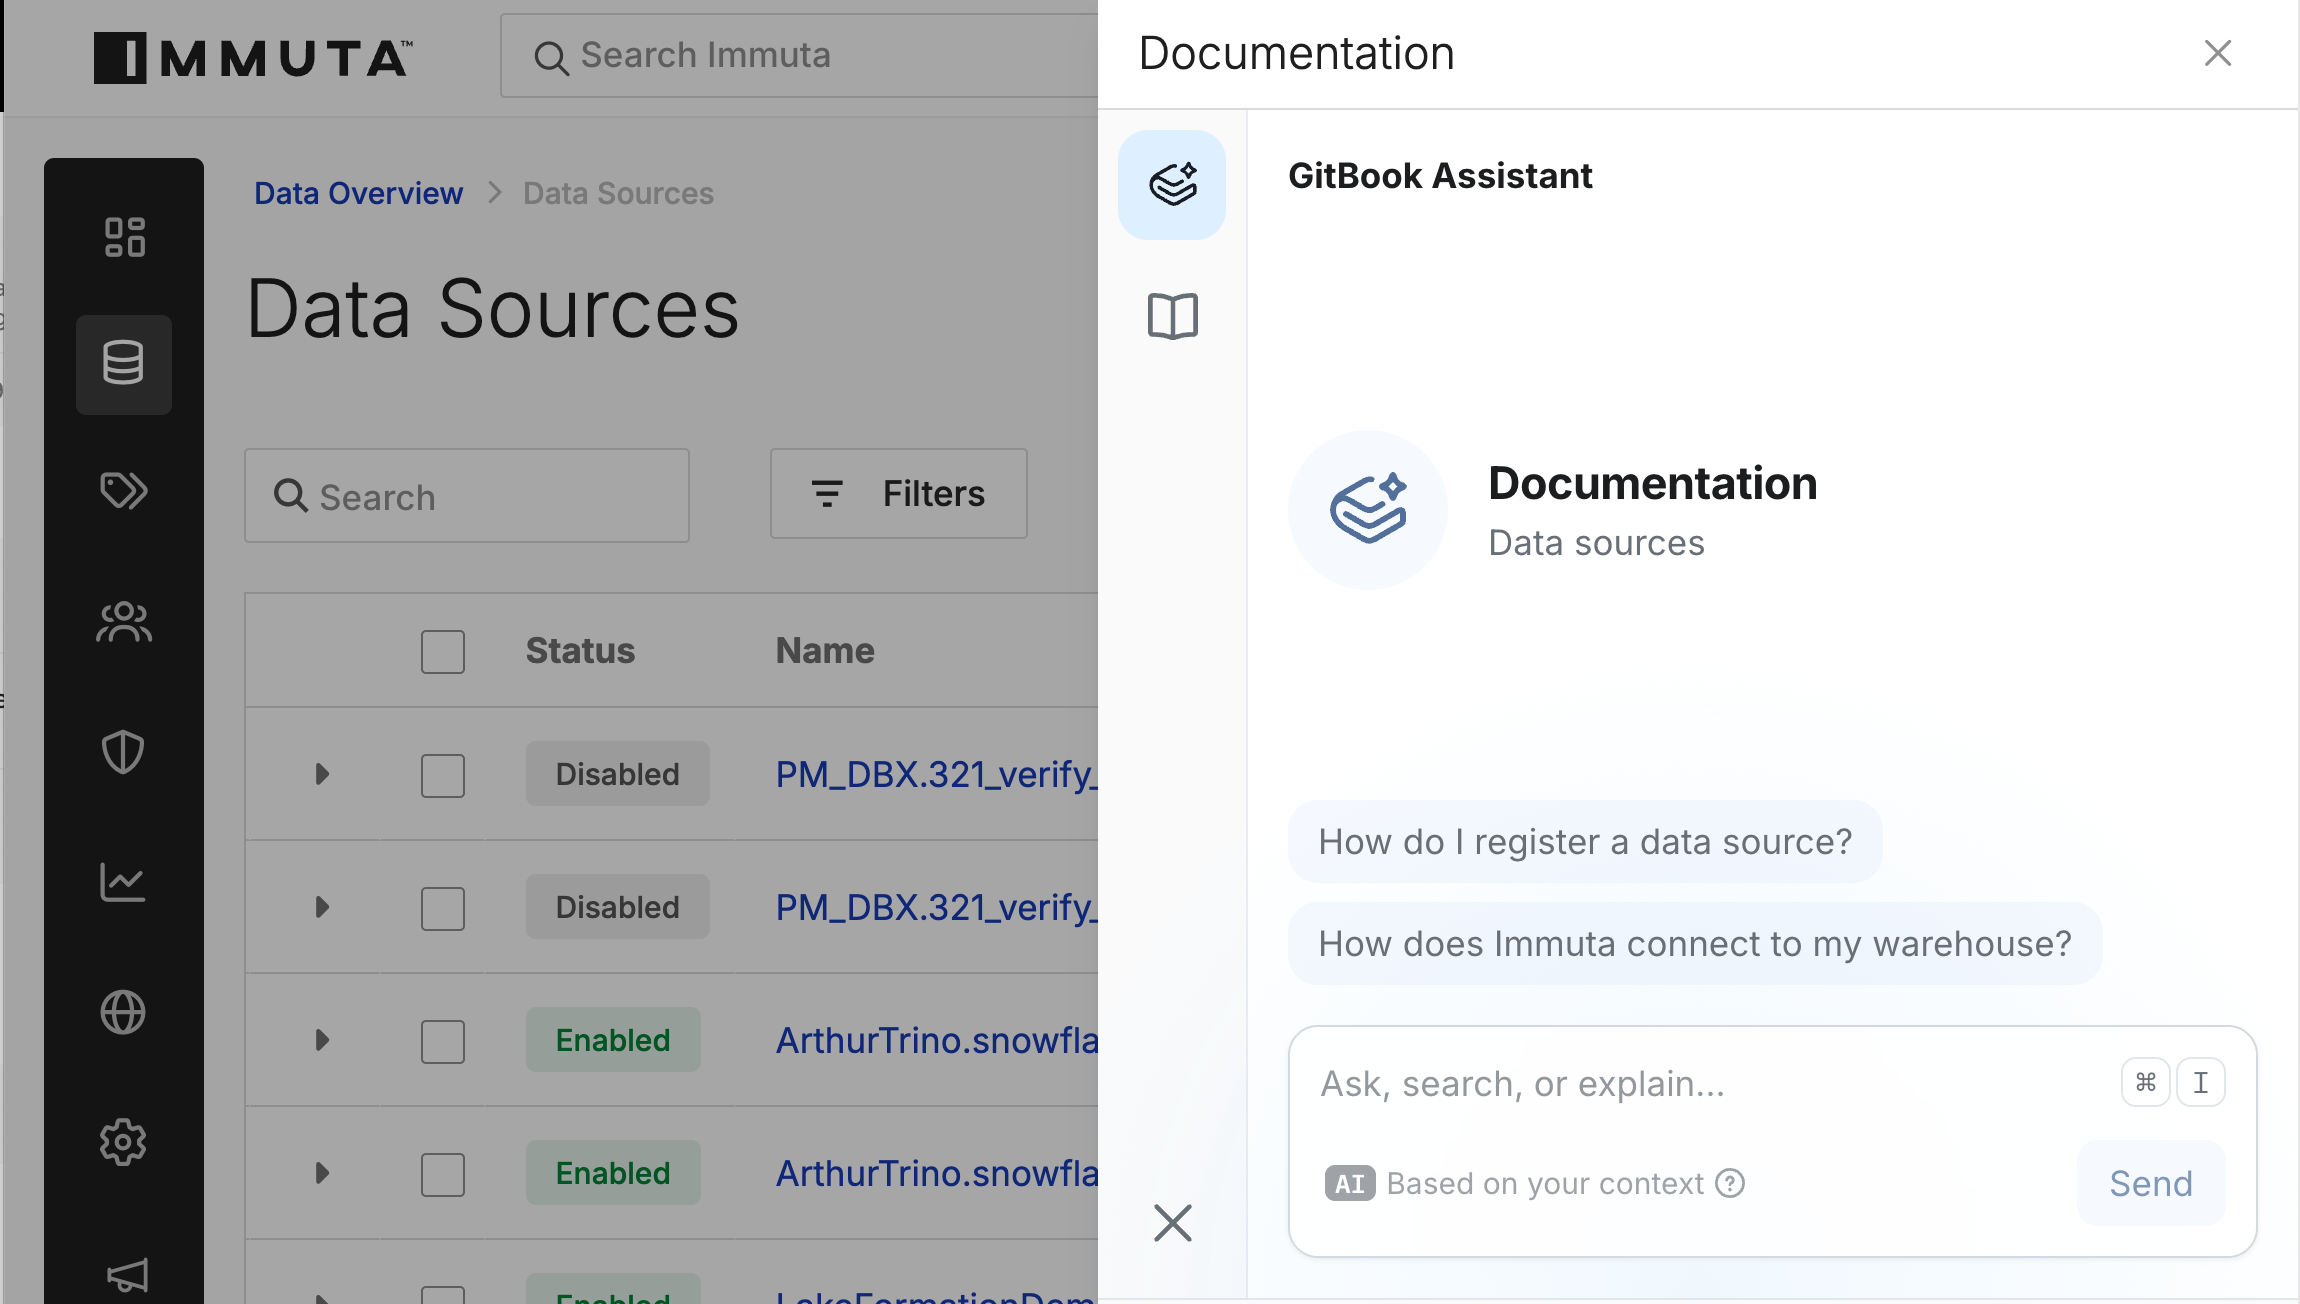Open the Policies shield icon
2300x1304 pixels.
(x=124, y=752)
